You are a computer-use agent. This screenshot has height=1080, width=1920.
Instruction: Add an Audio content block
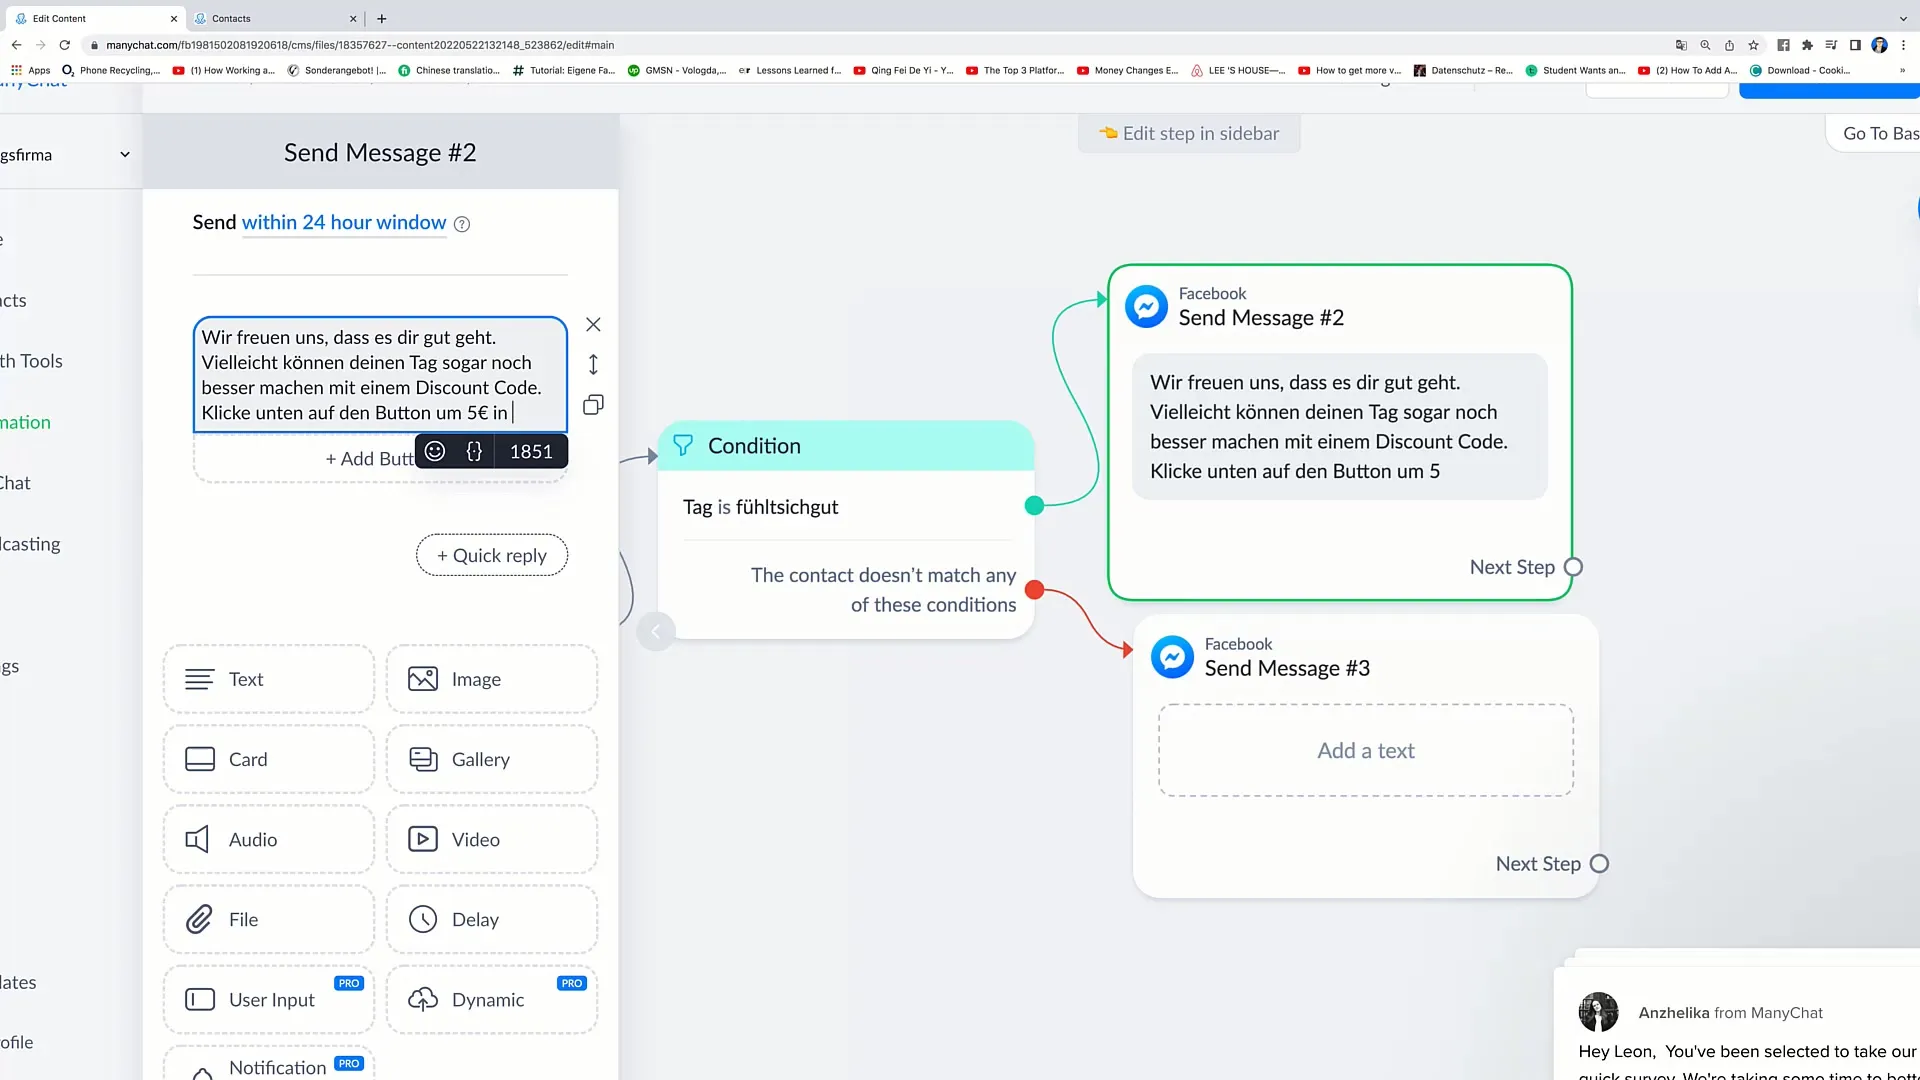click(x=269, y=839)
